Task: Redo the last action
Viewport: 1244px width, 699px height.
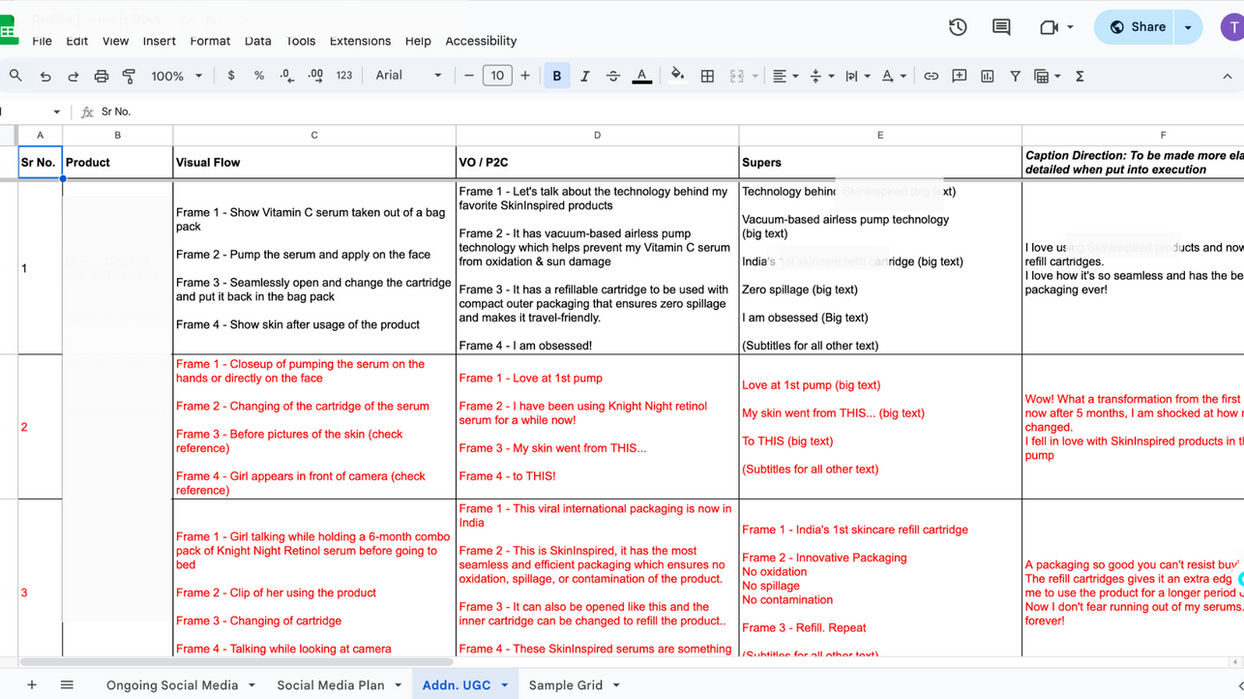Action: [x=73, y=76]
